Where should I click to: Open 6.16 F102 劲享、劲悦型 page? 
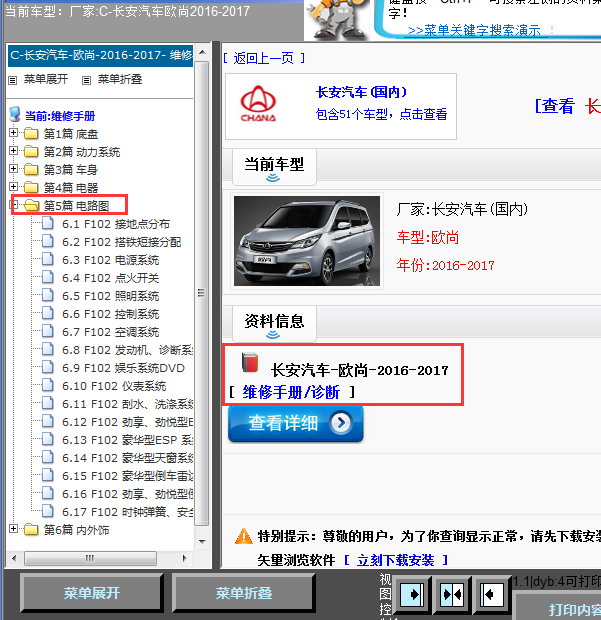(x=127, y=494)
